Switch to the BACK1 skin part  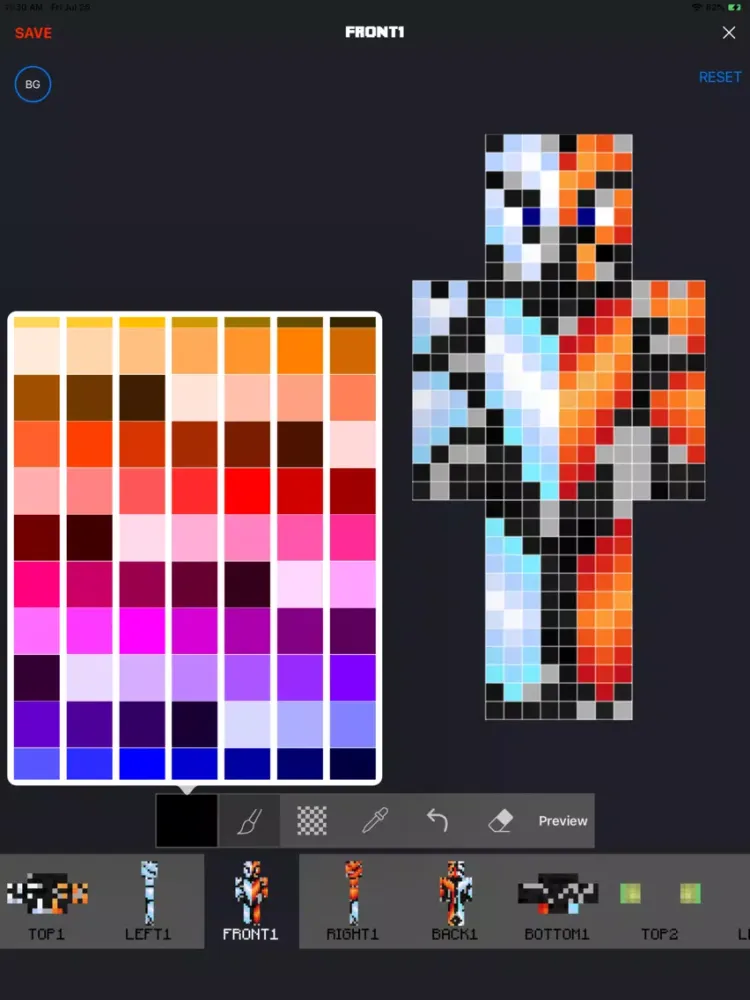(455, 901)
